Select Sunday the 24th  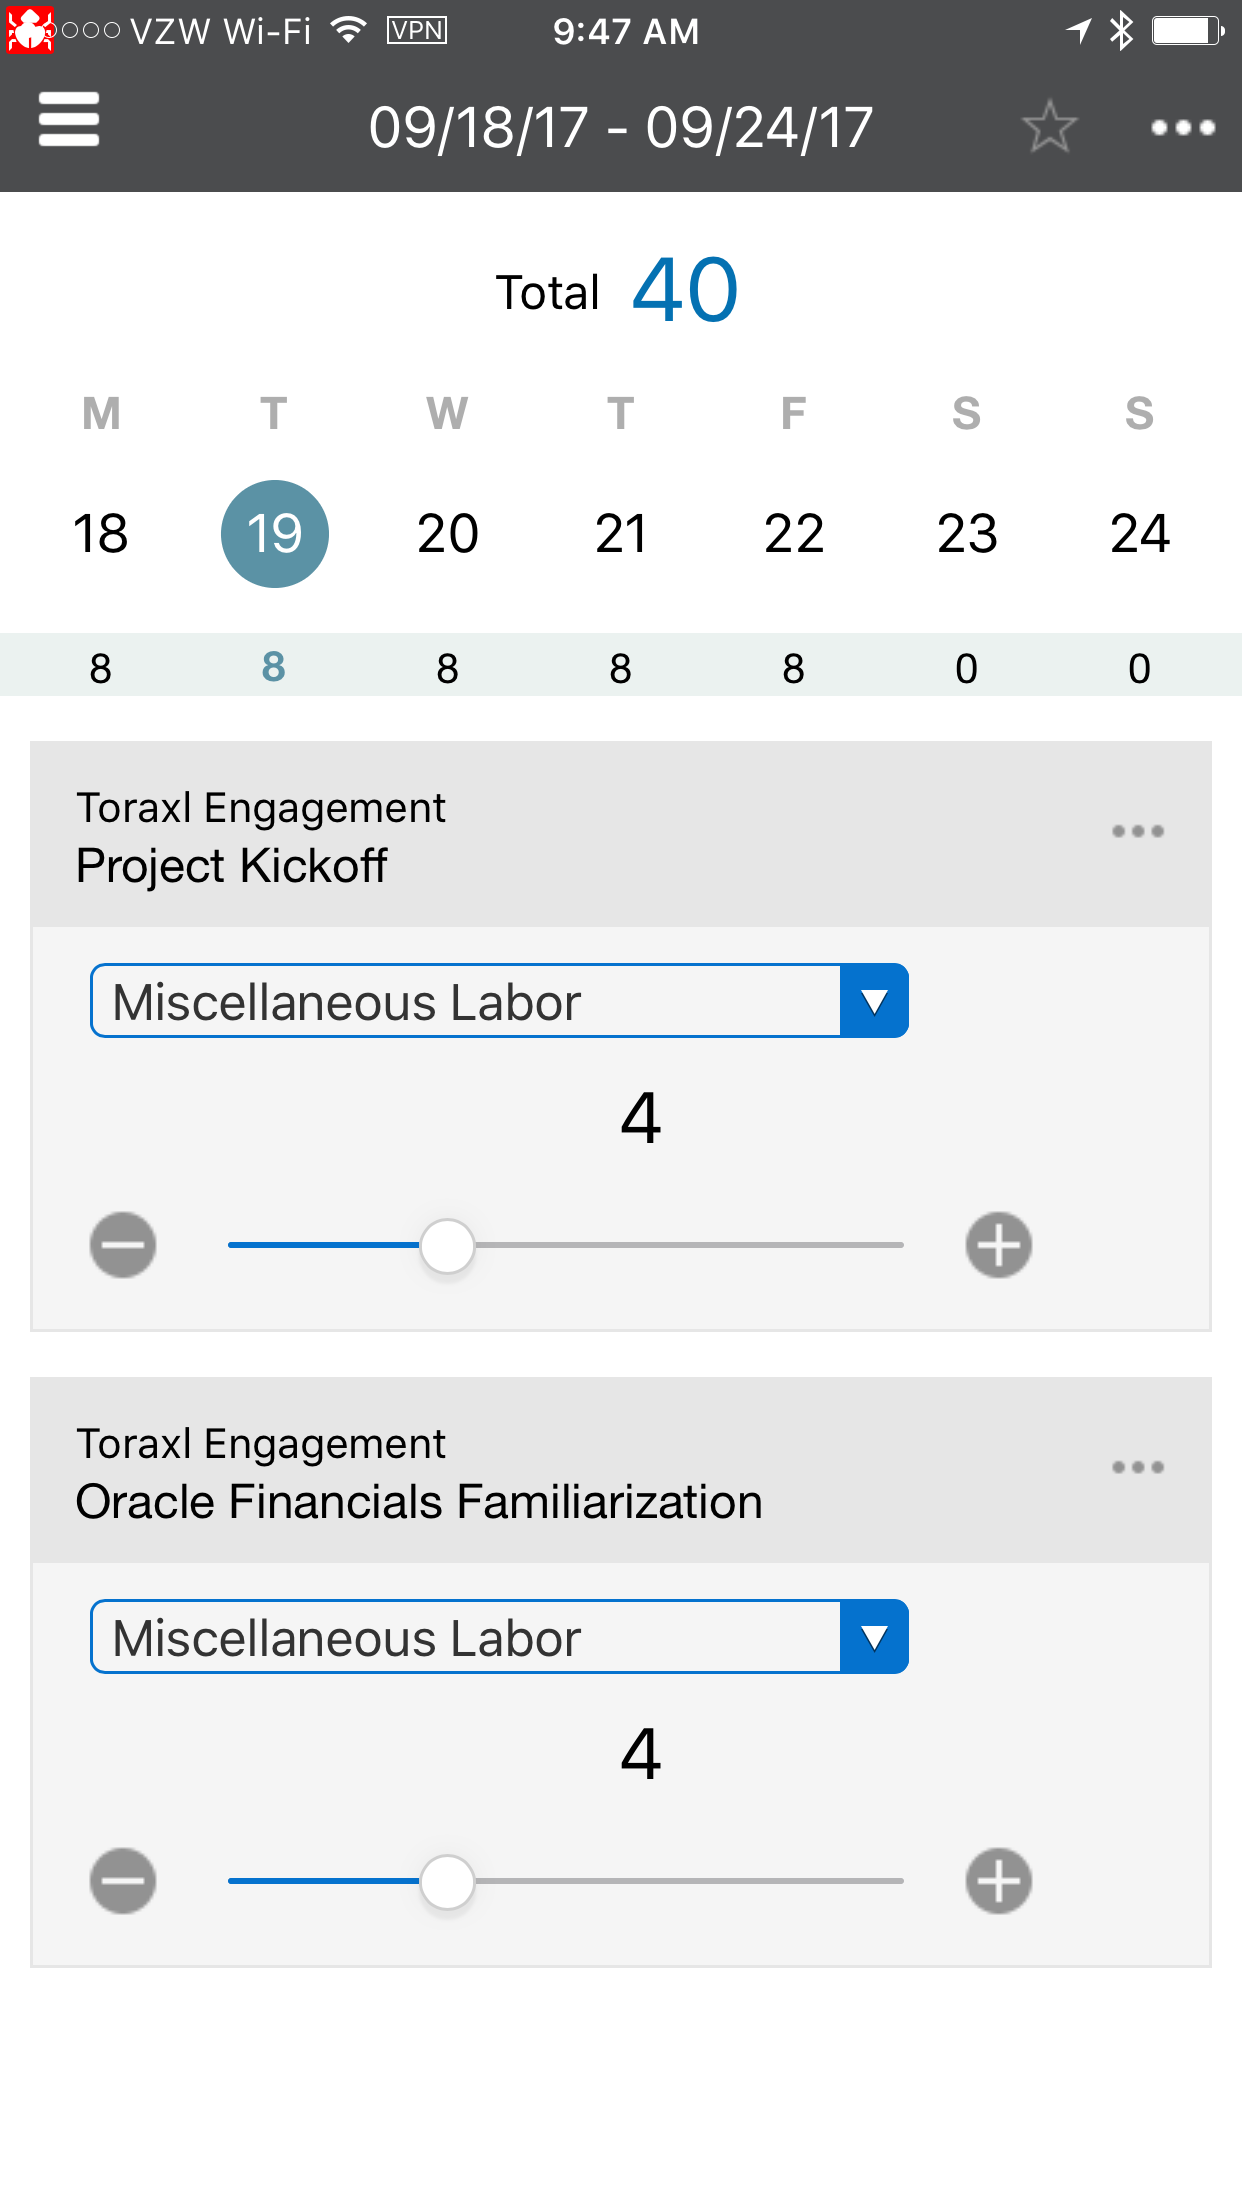(x=1140, y=533)
